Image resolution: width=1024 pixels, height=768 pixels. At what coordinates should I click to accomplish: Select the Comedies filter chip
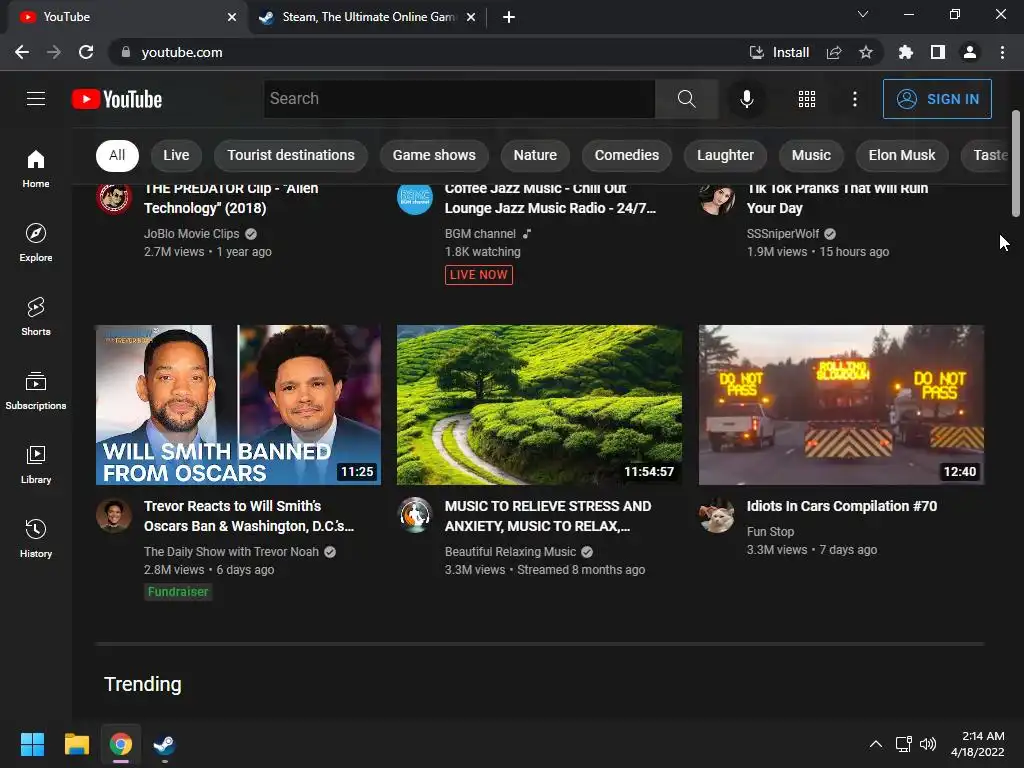coord(627,155)
